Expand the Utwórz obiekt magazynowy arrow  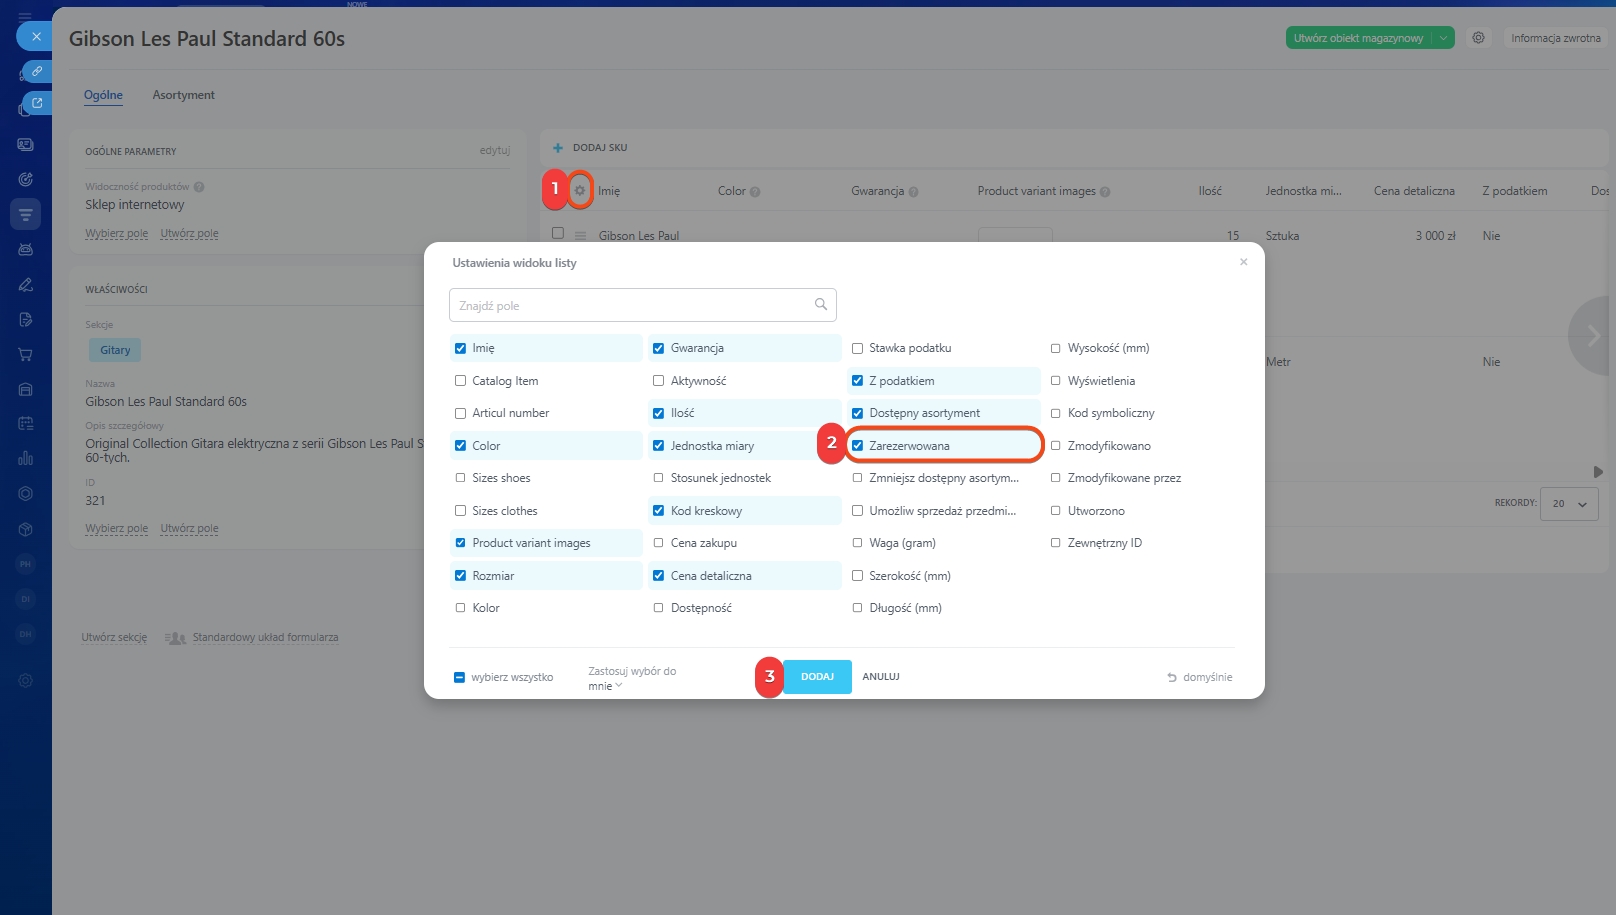click(x=1443, y=38)
